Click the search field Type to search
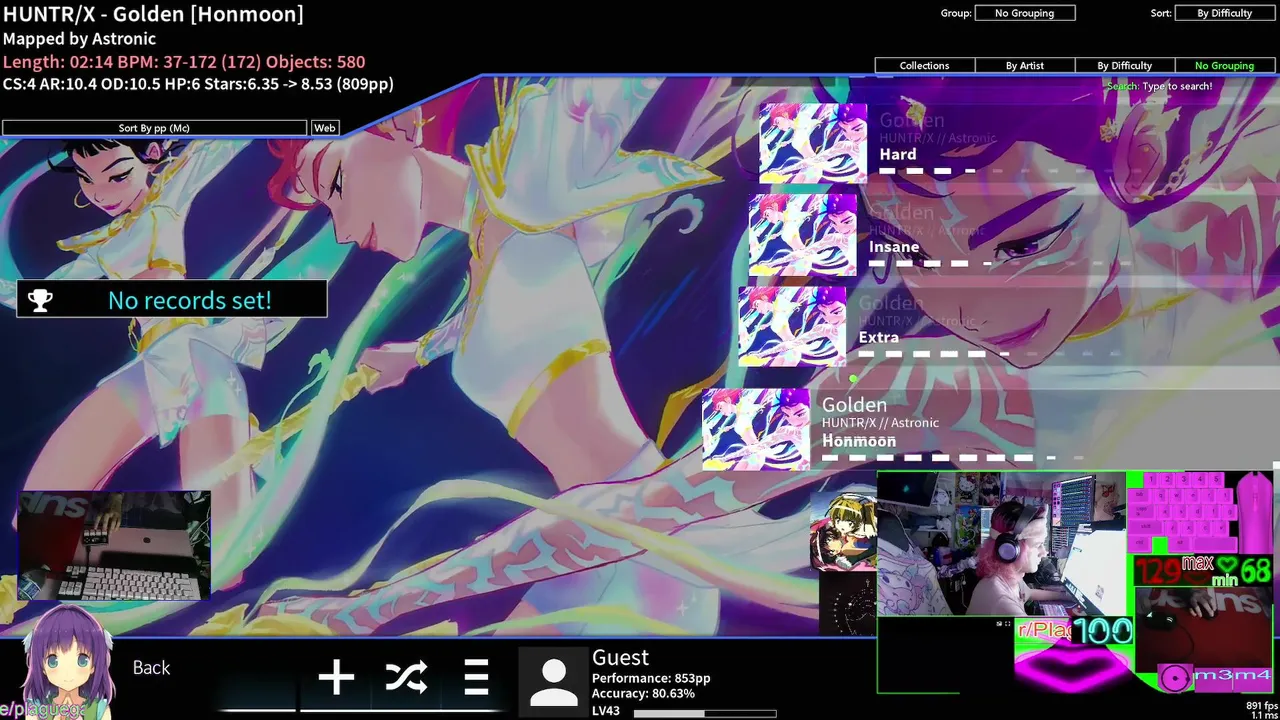This screenshot has width=1280, height=720. 1159,86
